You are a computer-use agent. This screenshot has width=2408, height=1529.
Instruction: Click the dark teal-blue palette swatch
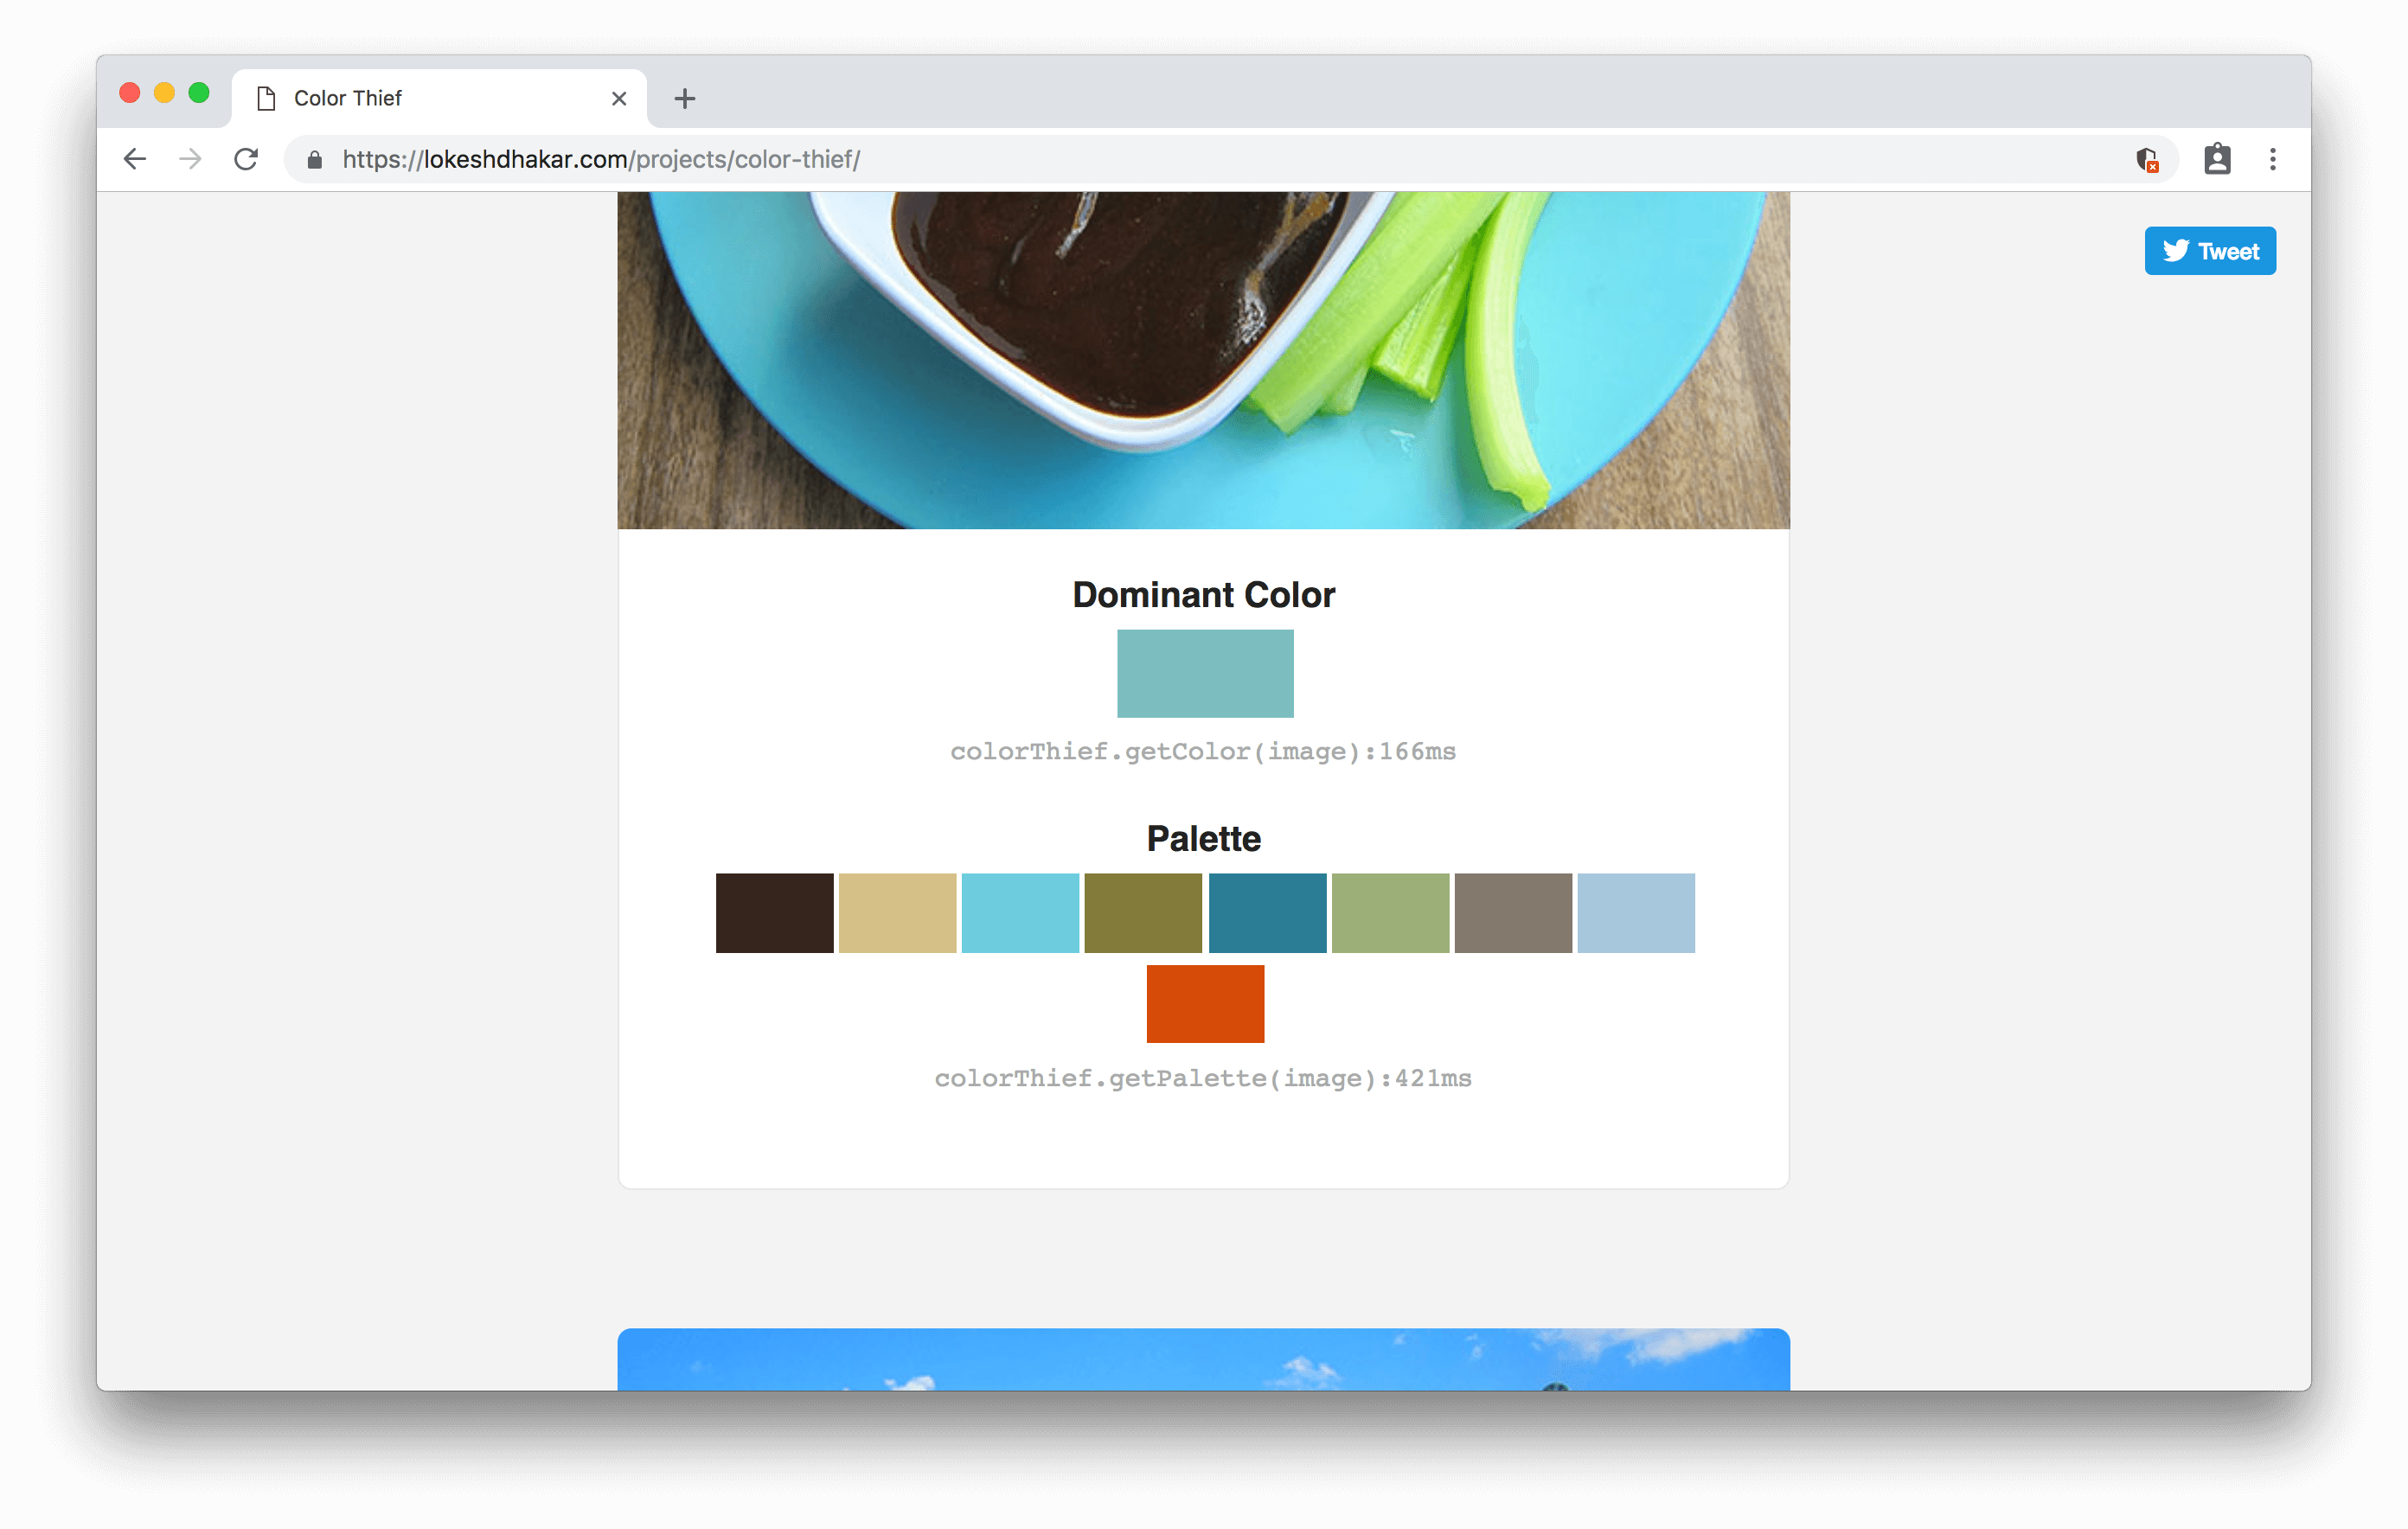click(x=1267, y=913)
